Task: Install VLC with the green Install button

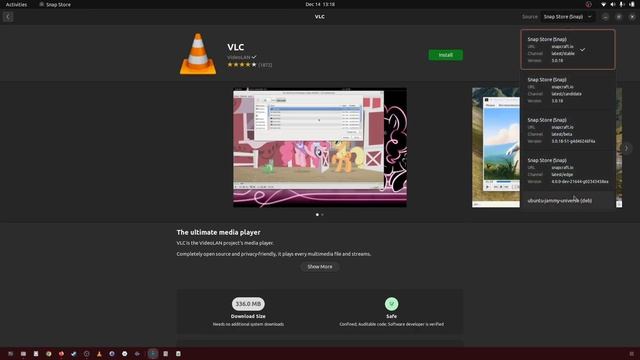Action: point(445,55)
